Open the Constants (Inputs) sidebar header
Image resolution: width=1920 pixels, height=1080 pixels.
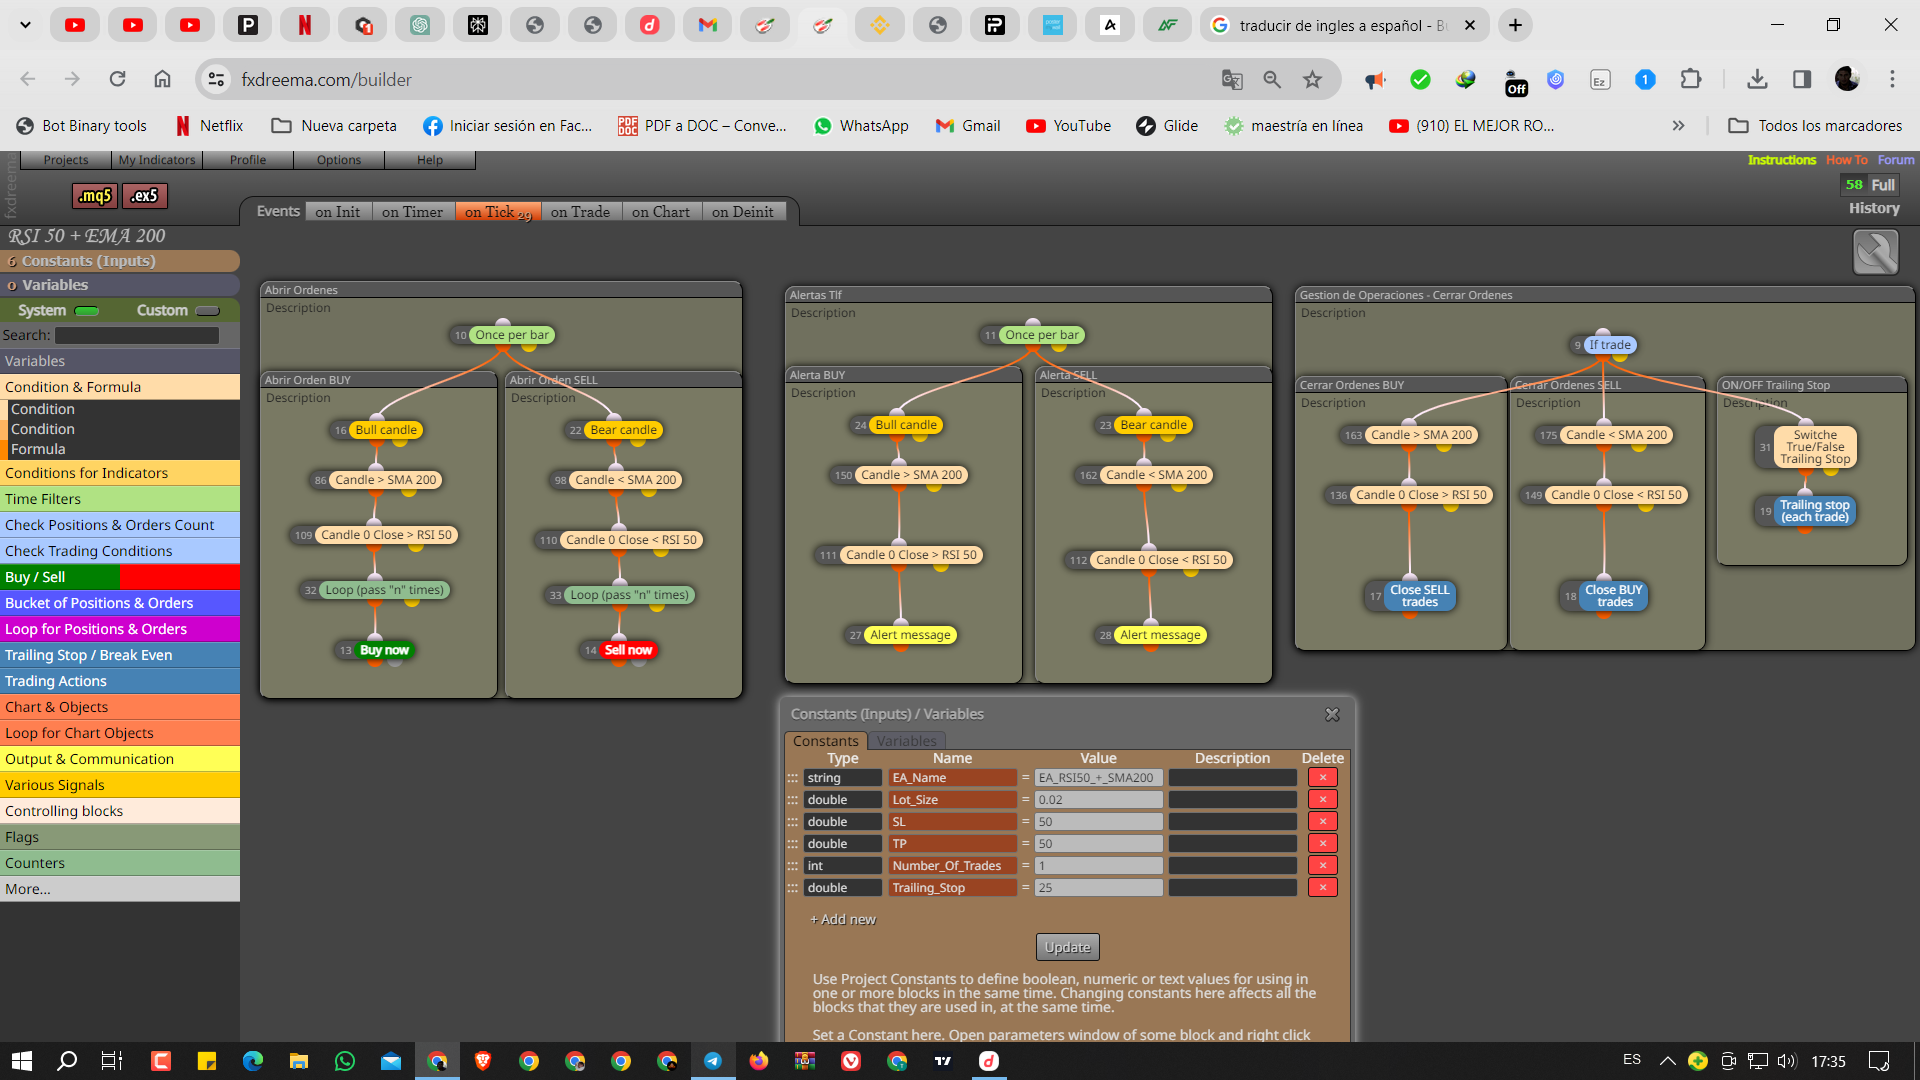click(120, 261)
